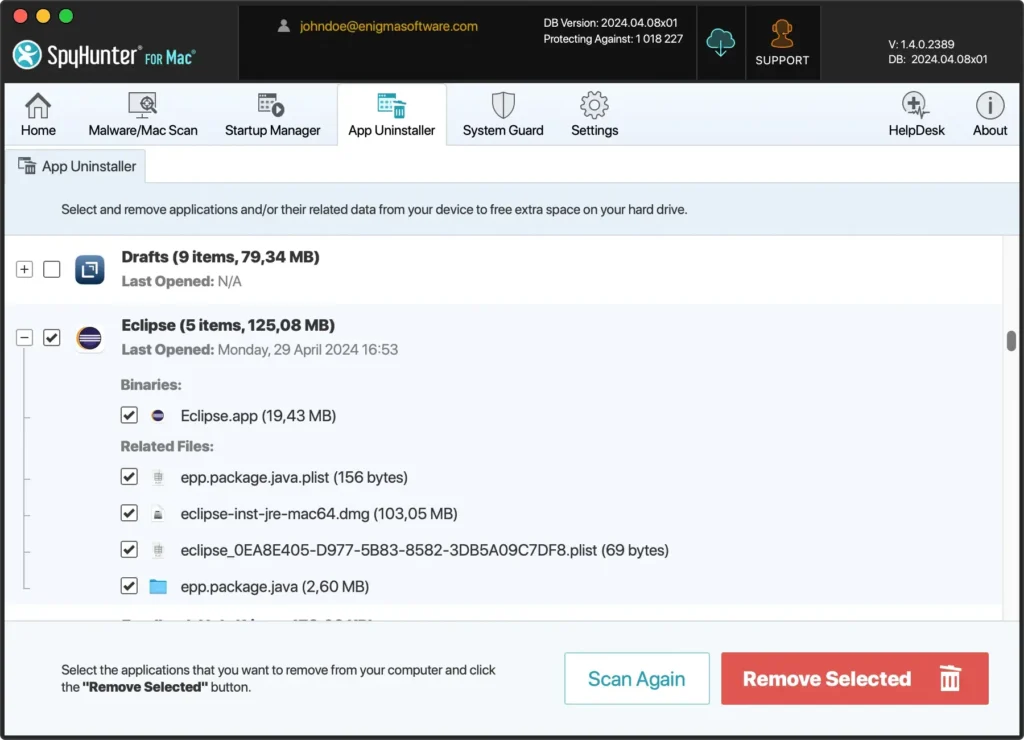Click the user account icon
Image resolution: width=1024 pixels, height=740 pixels.
pos(283,26)
